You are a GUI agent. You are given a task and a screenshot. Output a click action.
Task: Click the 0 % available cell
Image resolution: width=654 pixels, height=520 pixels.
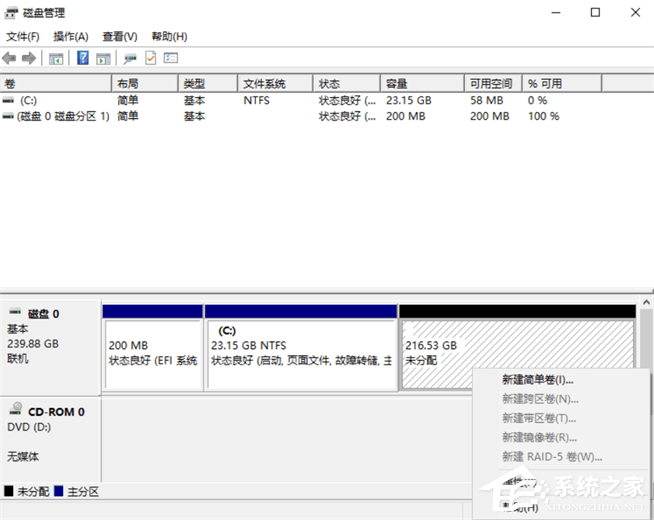pyautogui.click(x=538, y=100)
